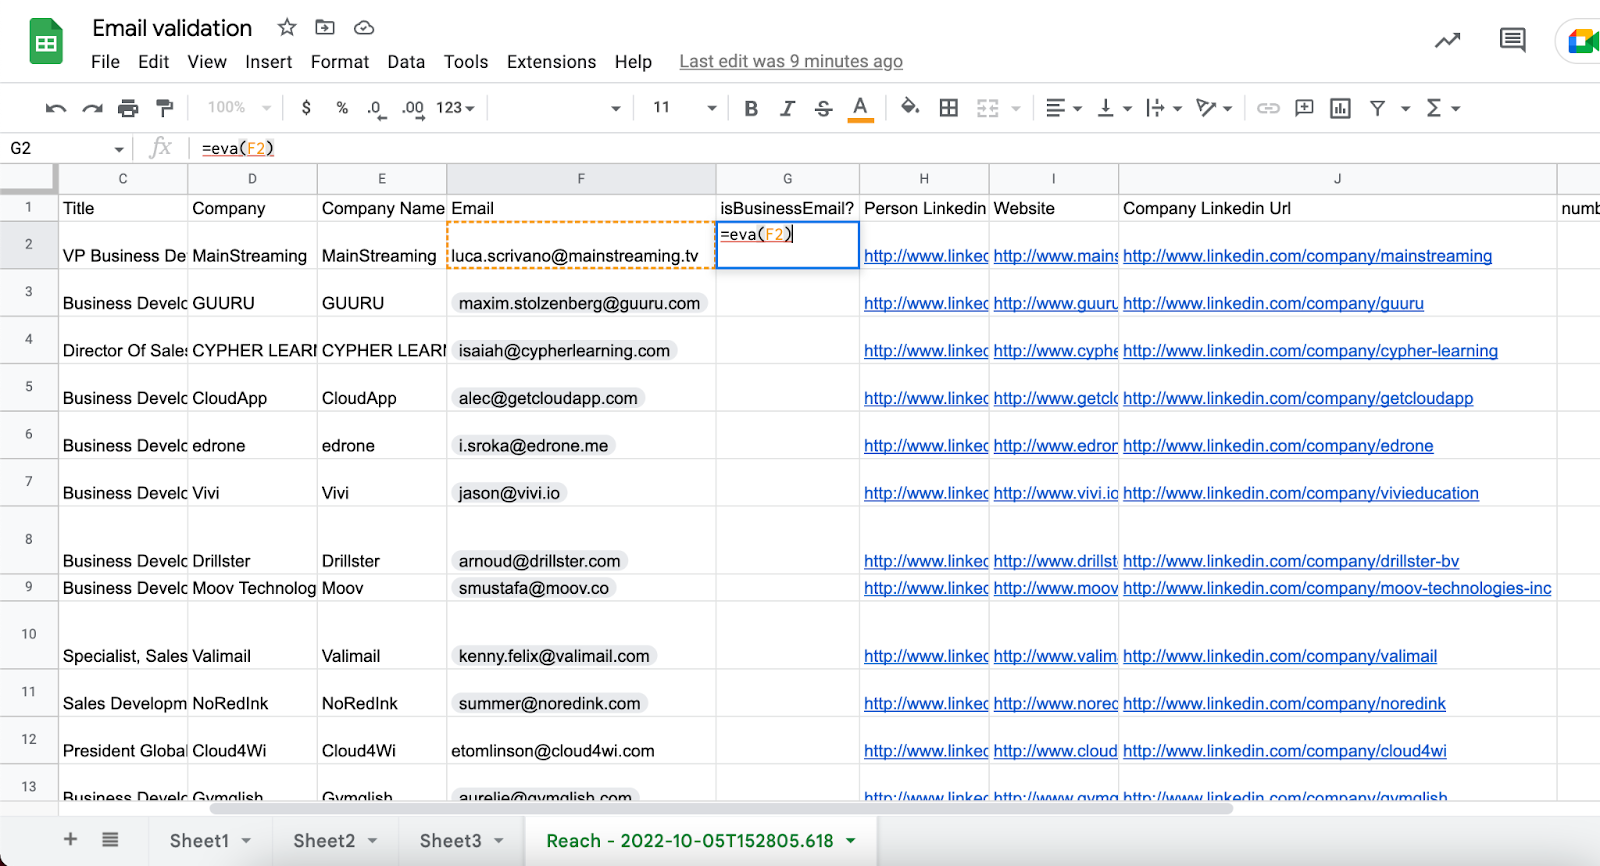
Task: Toggle bold formatting
Action: click(751, 108)
